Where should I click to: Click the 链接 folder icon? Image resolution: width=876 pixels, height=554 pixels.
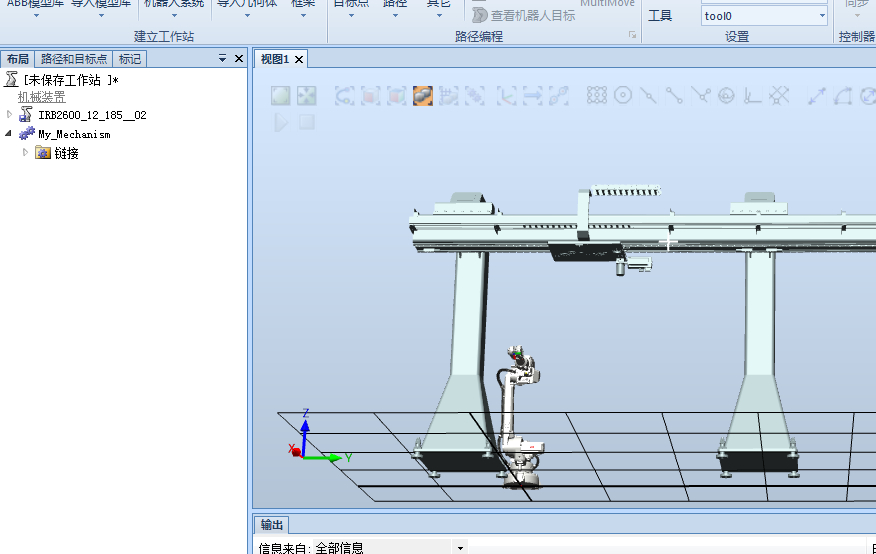(43, 153)
